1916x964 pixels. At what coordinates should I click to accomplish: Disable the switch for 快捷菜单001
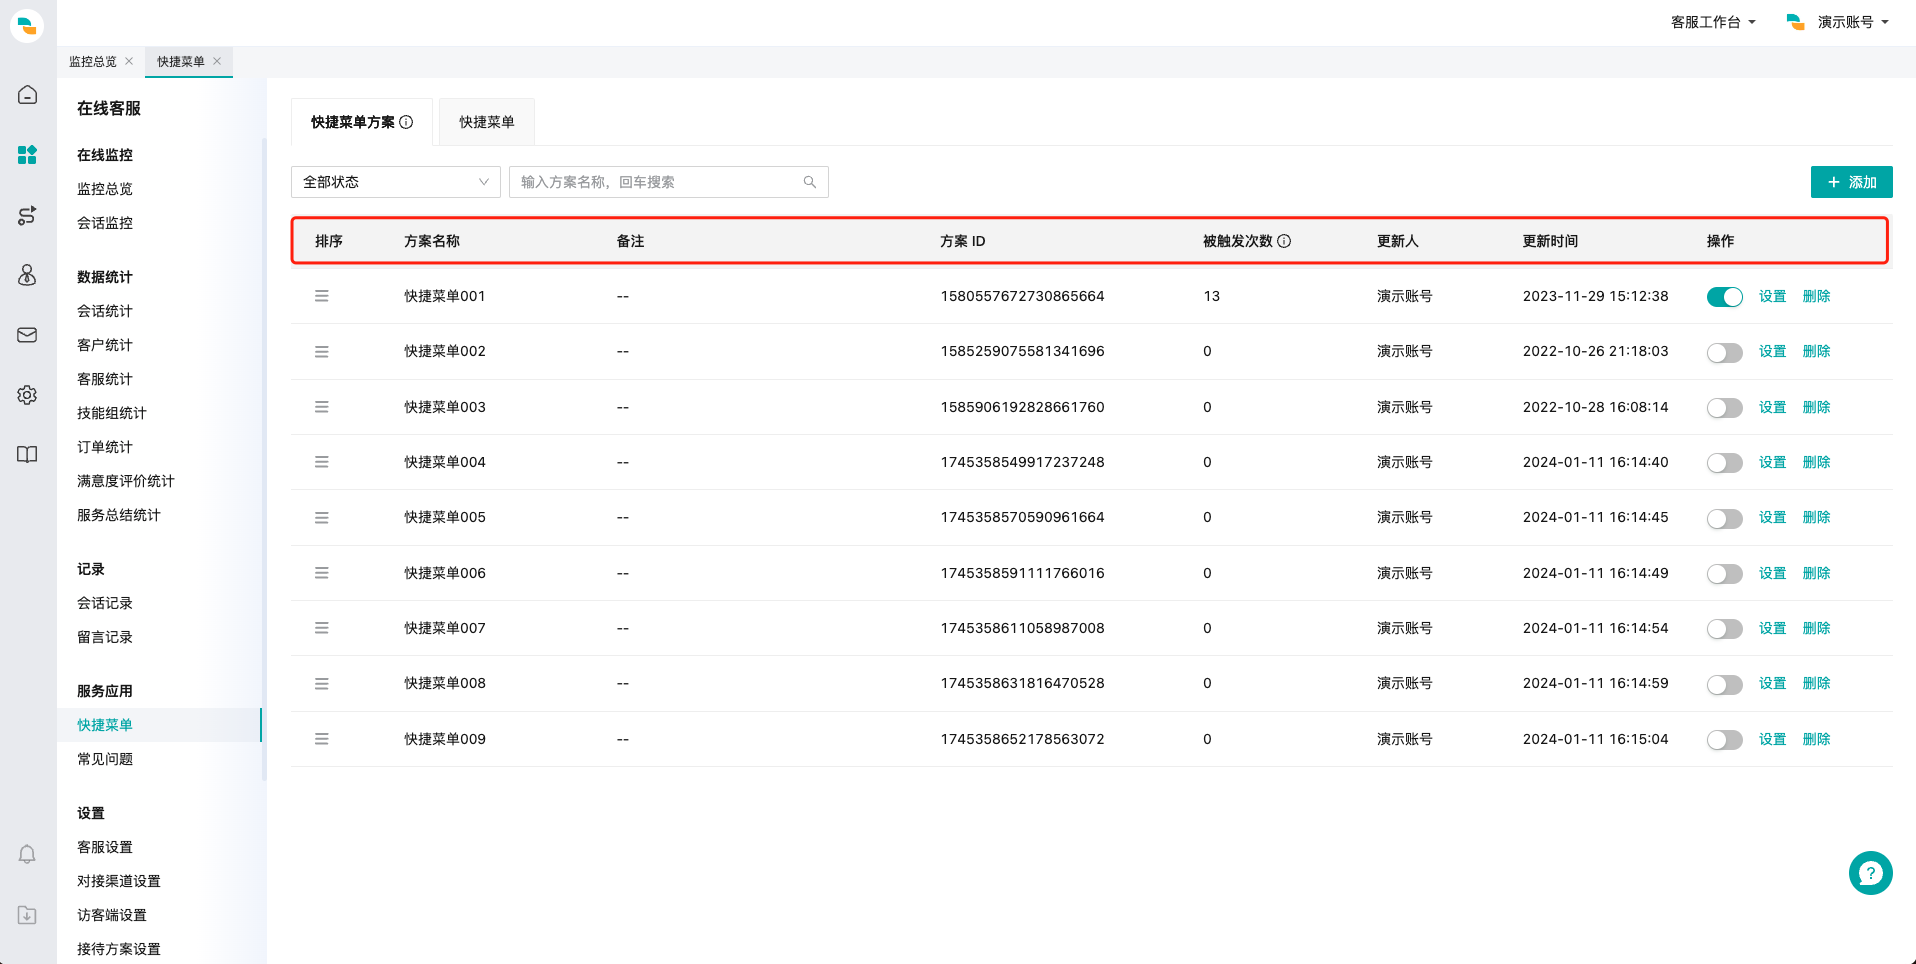1724,297
